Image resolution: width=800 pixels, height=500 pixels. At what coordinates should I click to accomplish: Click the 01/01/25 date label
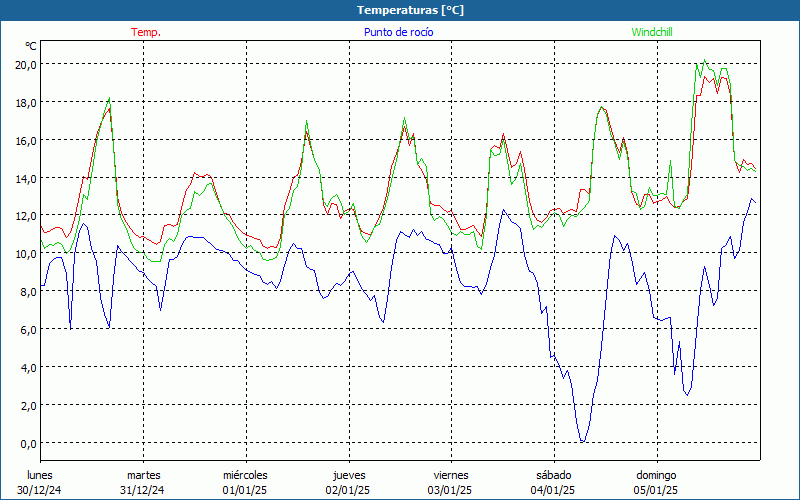pyautogui.click(x=245, y=490)
